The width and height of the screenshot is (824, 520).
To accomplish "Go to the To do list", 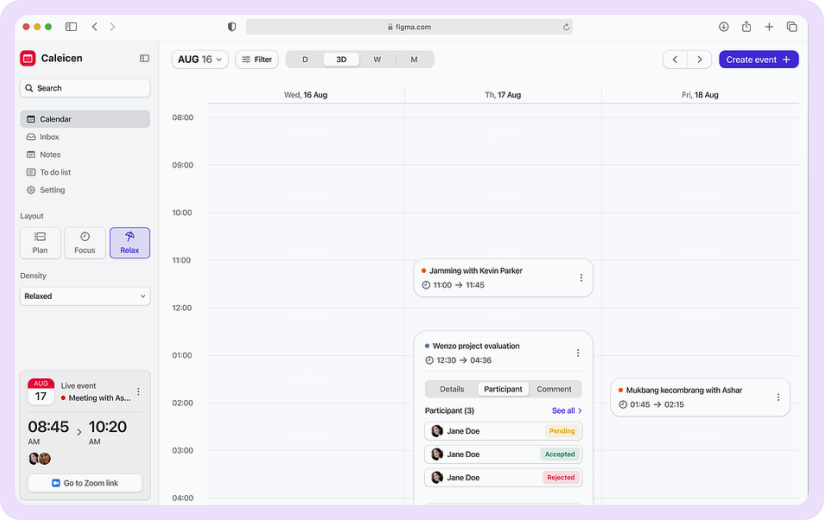I will 54,172.
